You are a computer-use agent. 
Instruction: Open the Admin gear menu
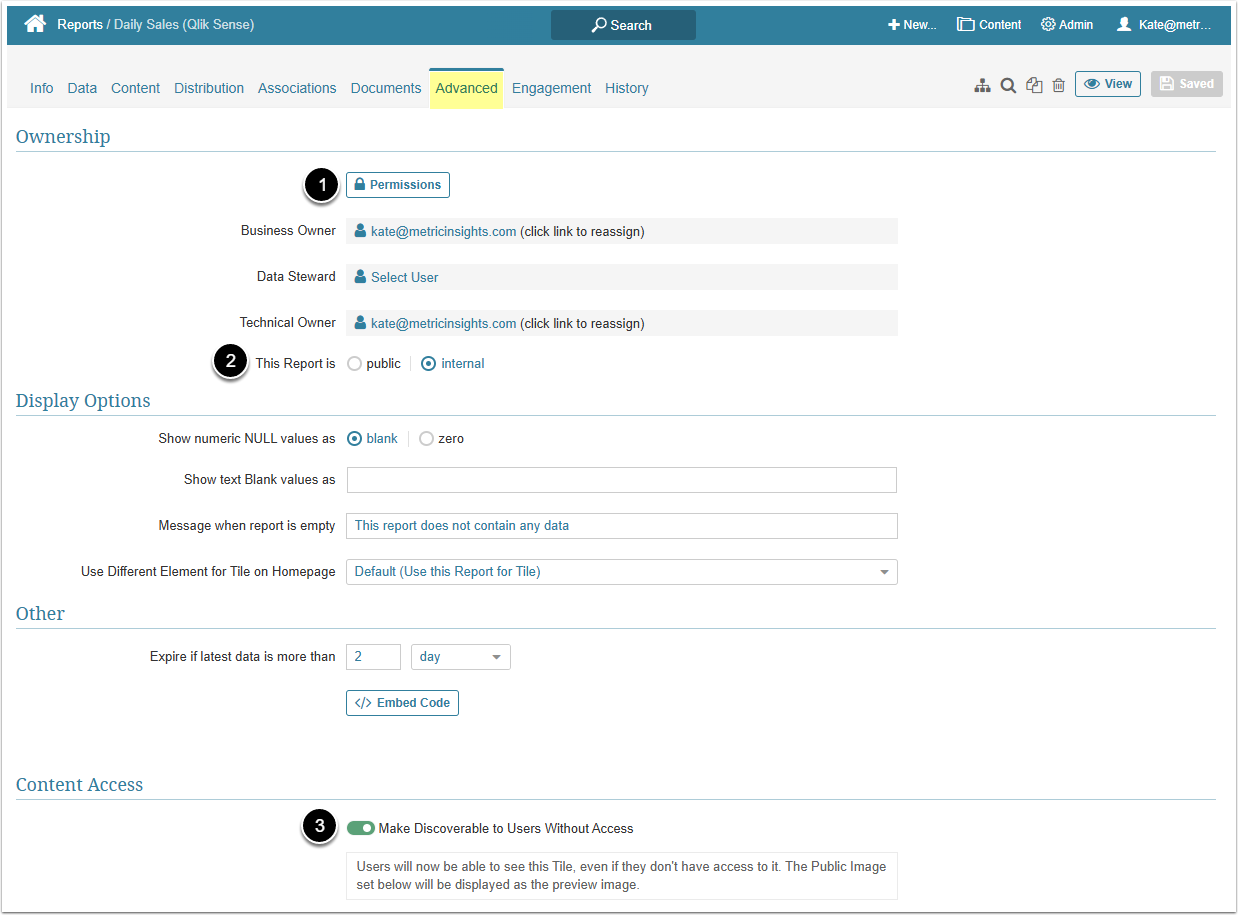pos(1067,25)
